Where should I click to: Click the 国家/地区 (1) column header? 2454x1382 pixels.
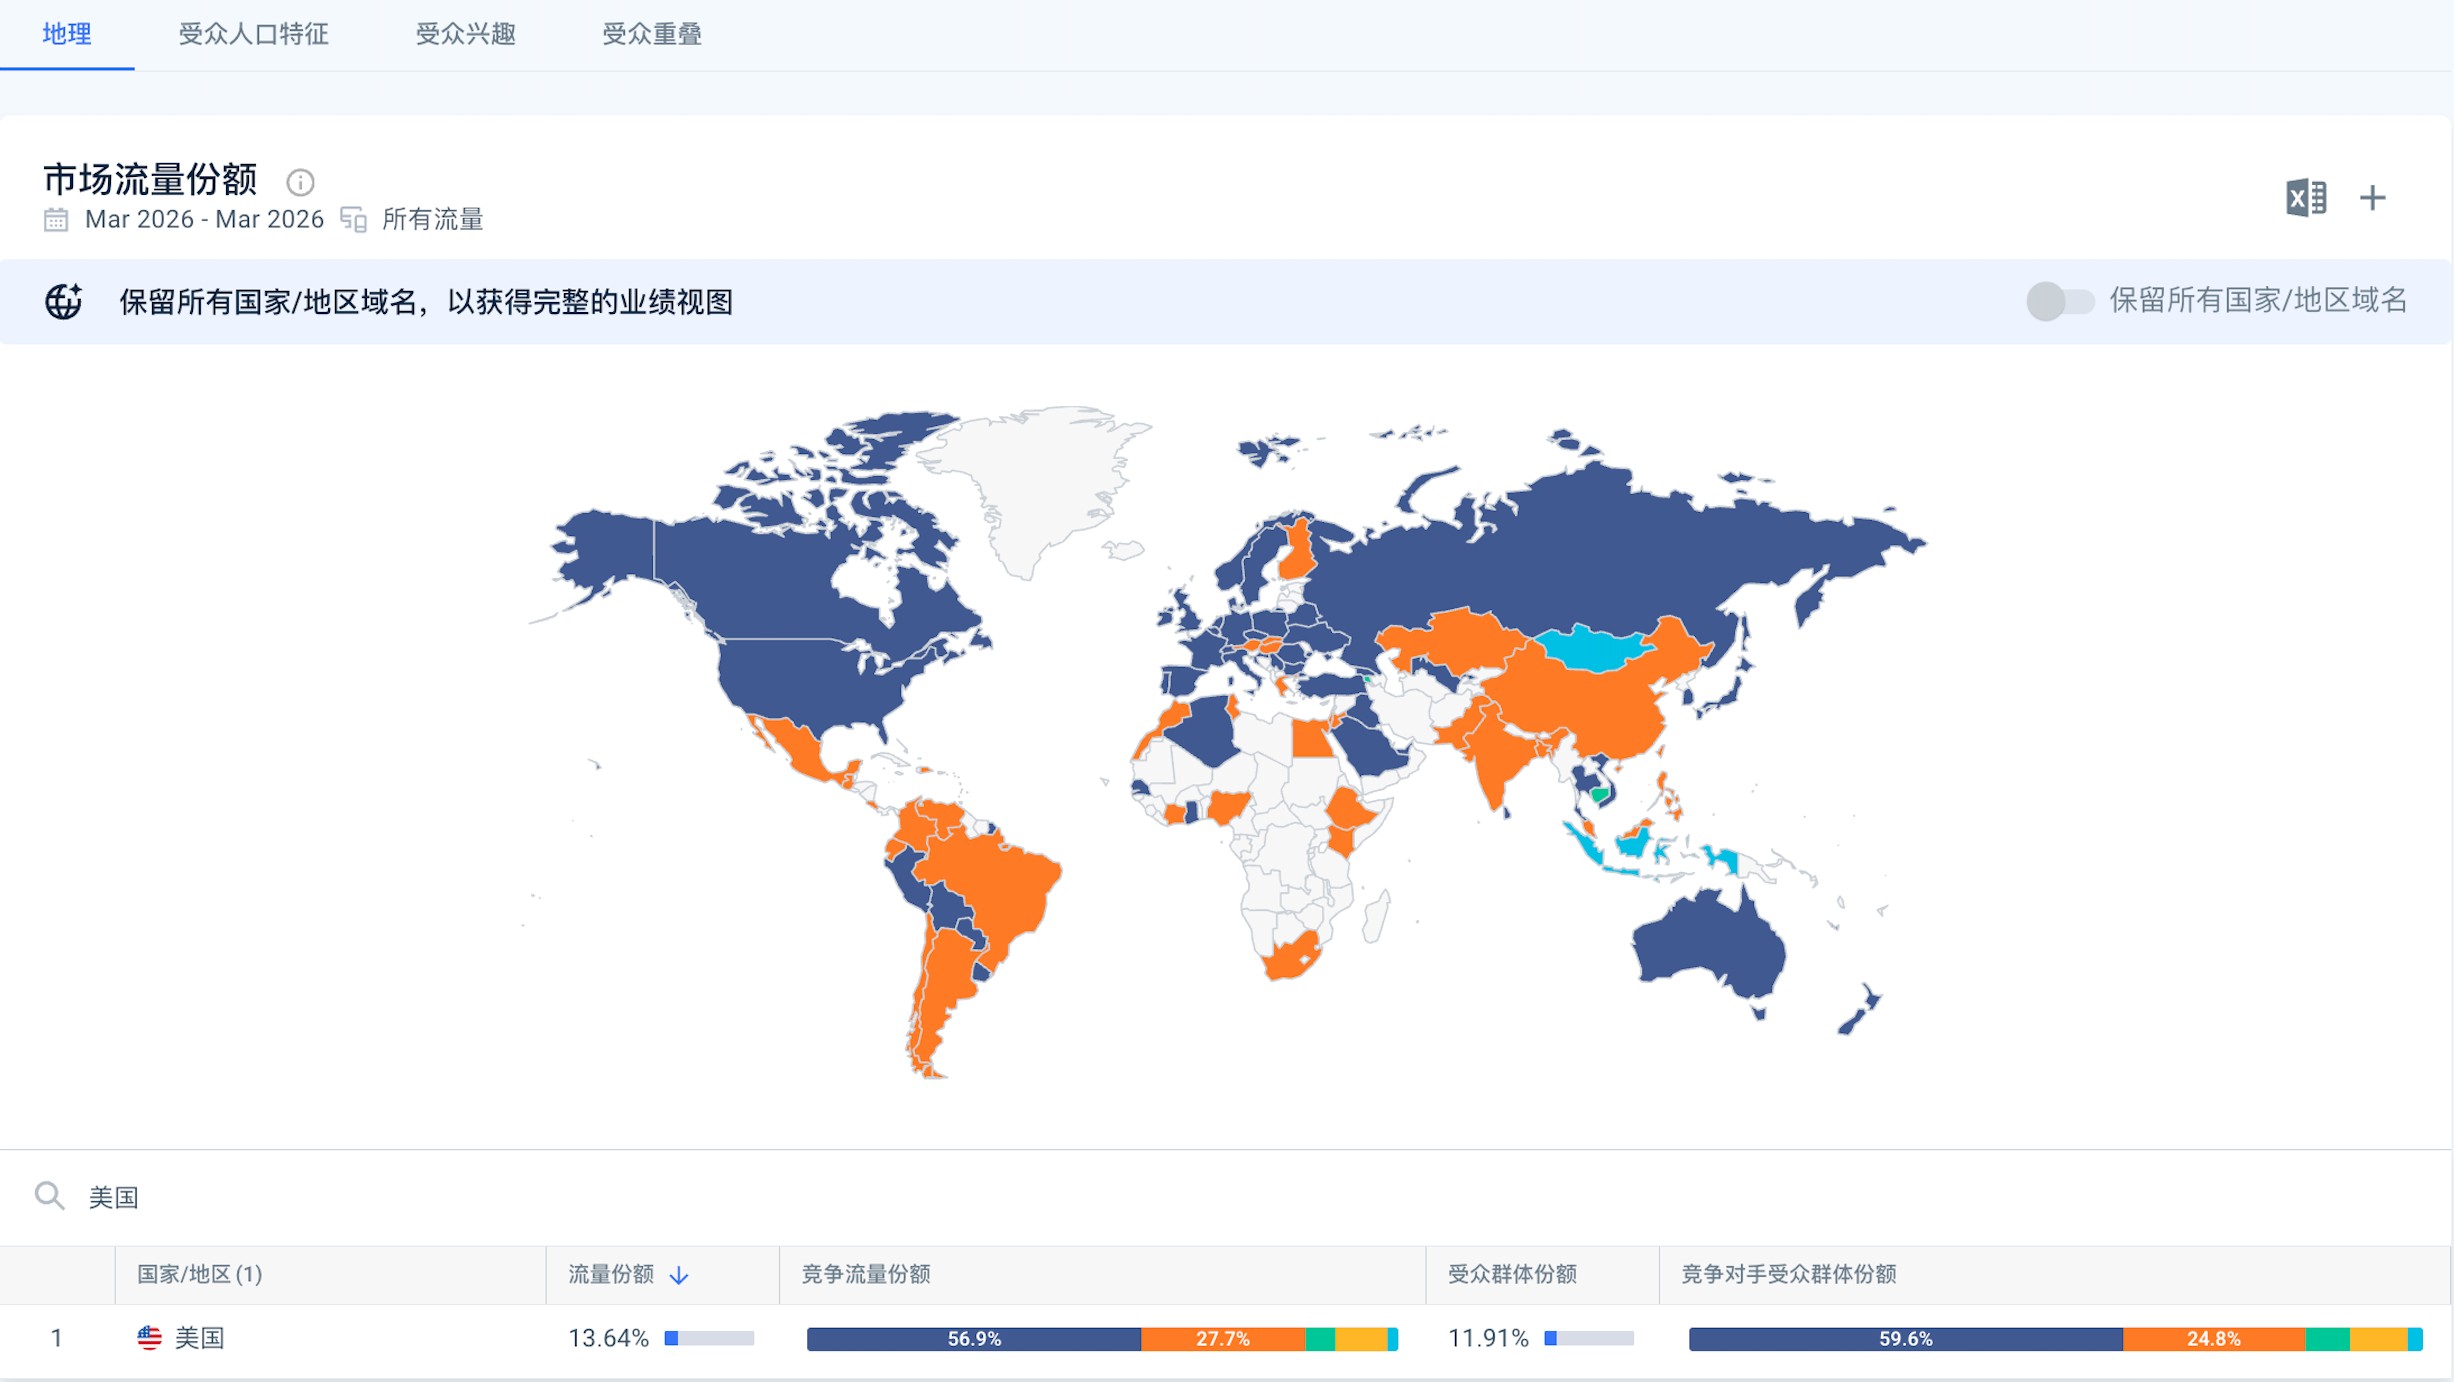[200, 1274]
